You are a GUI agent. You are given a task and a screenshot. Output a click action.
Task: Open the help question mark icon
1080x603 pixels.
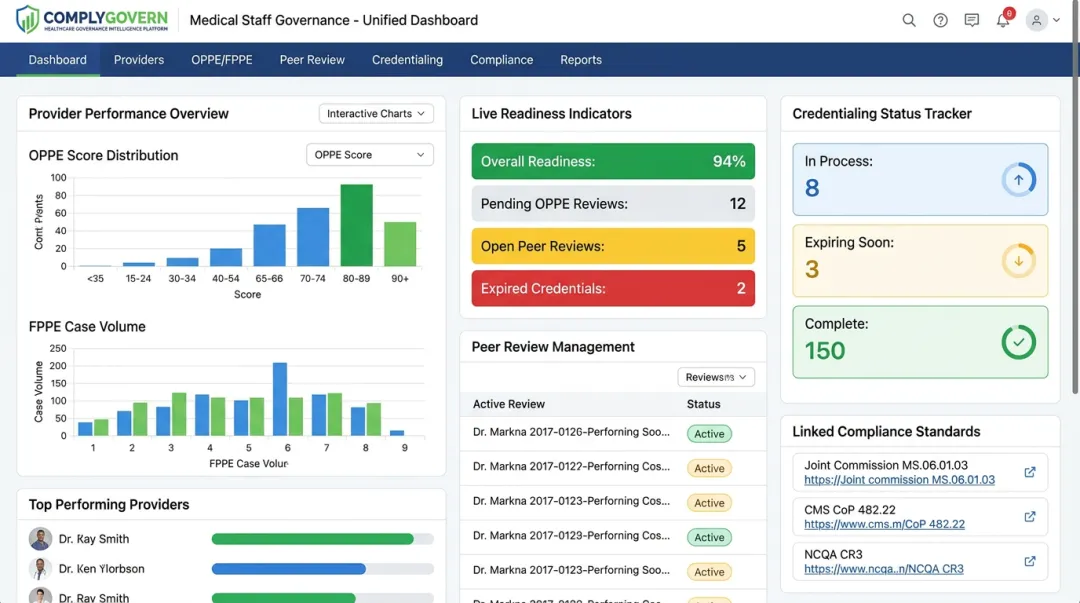tap(940, 20)
